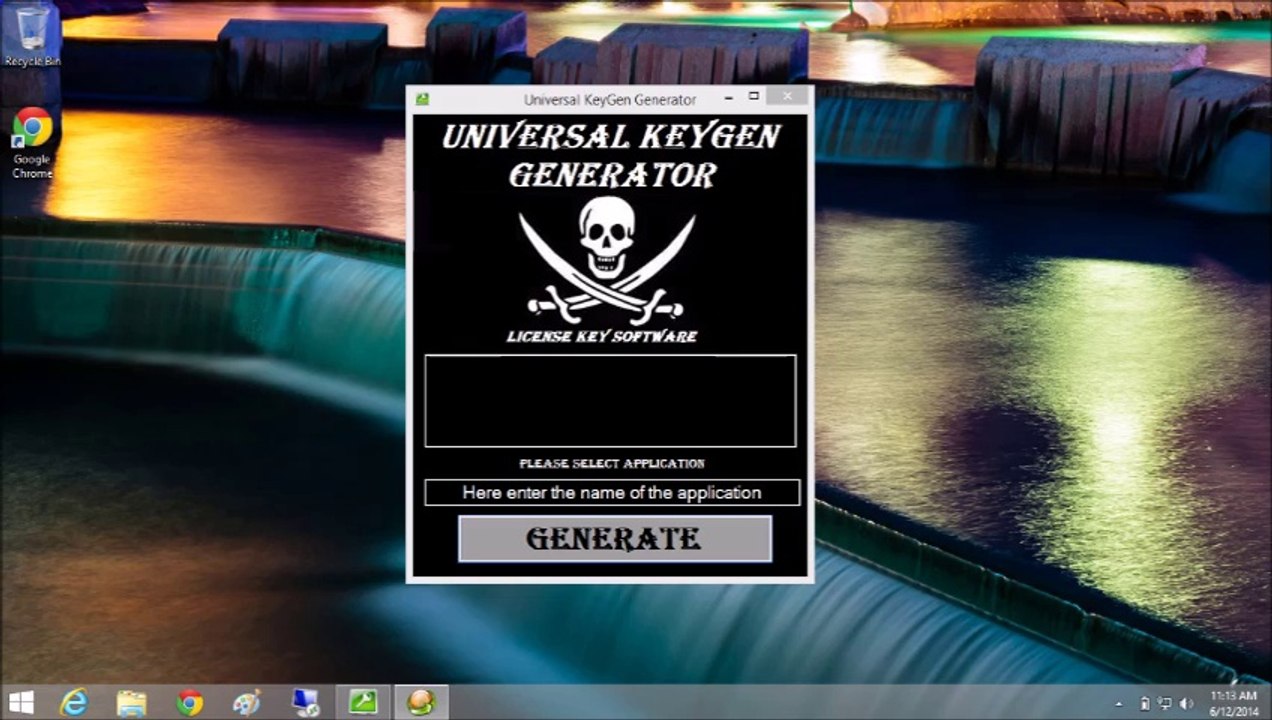
Task: Launch Internet Explorer from the taskbar
Action: (74, 702)
